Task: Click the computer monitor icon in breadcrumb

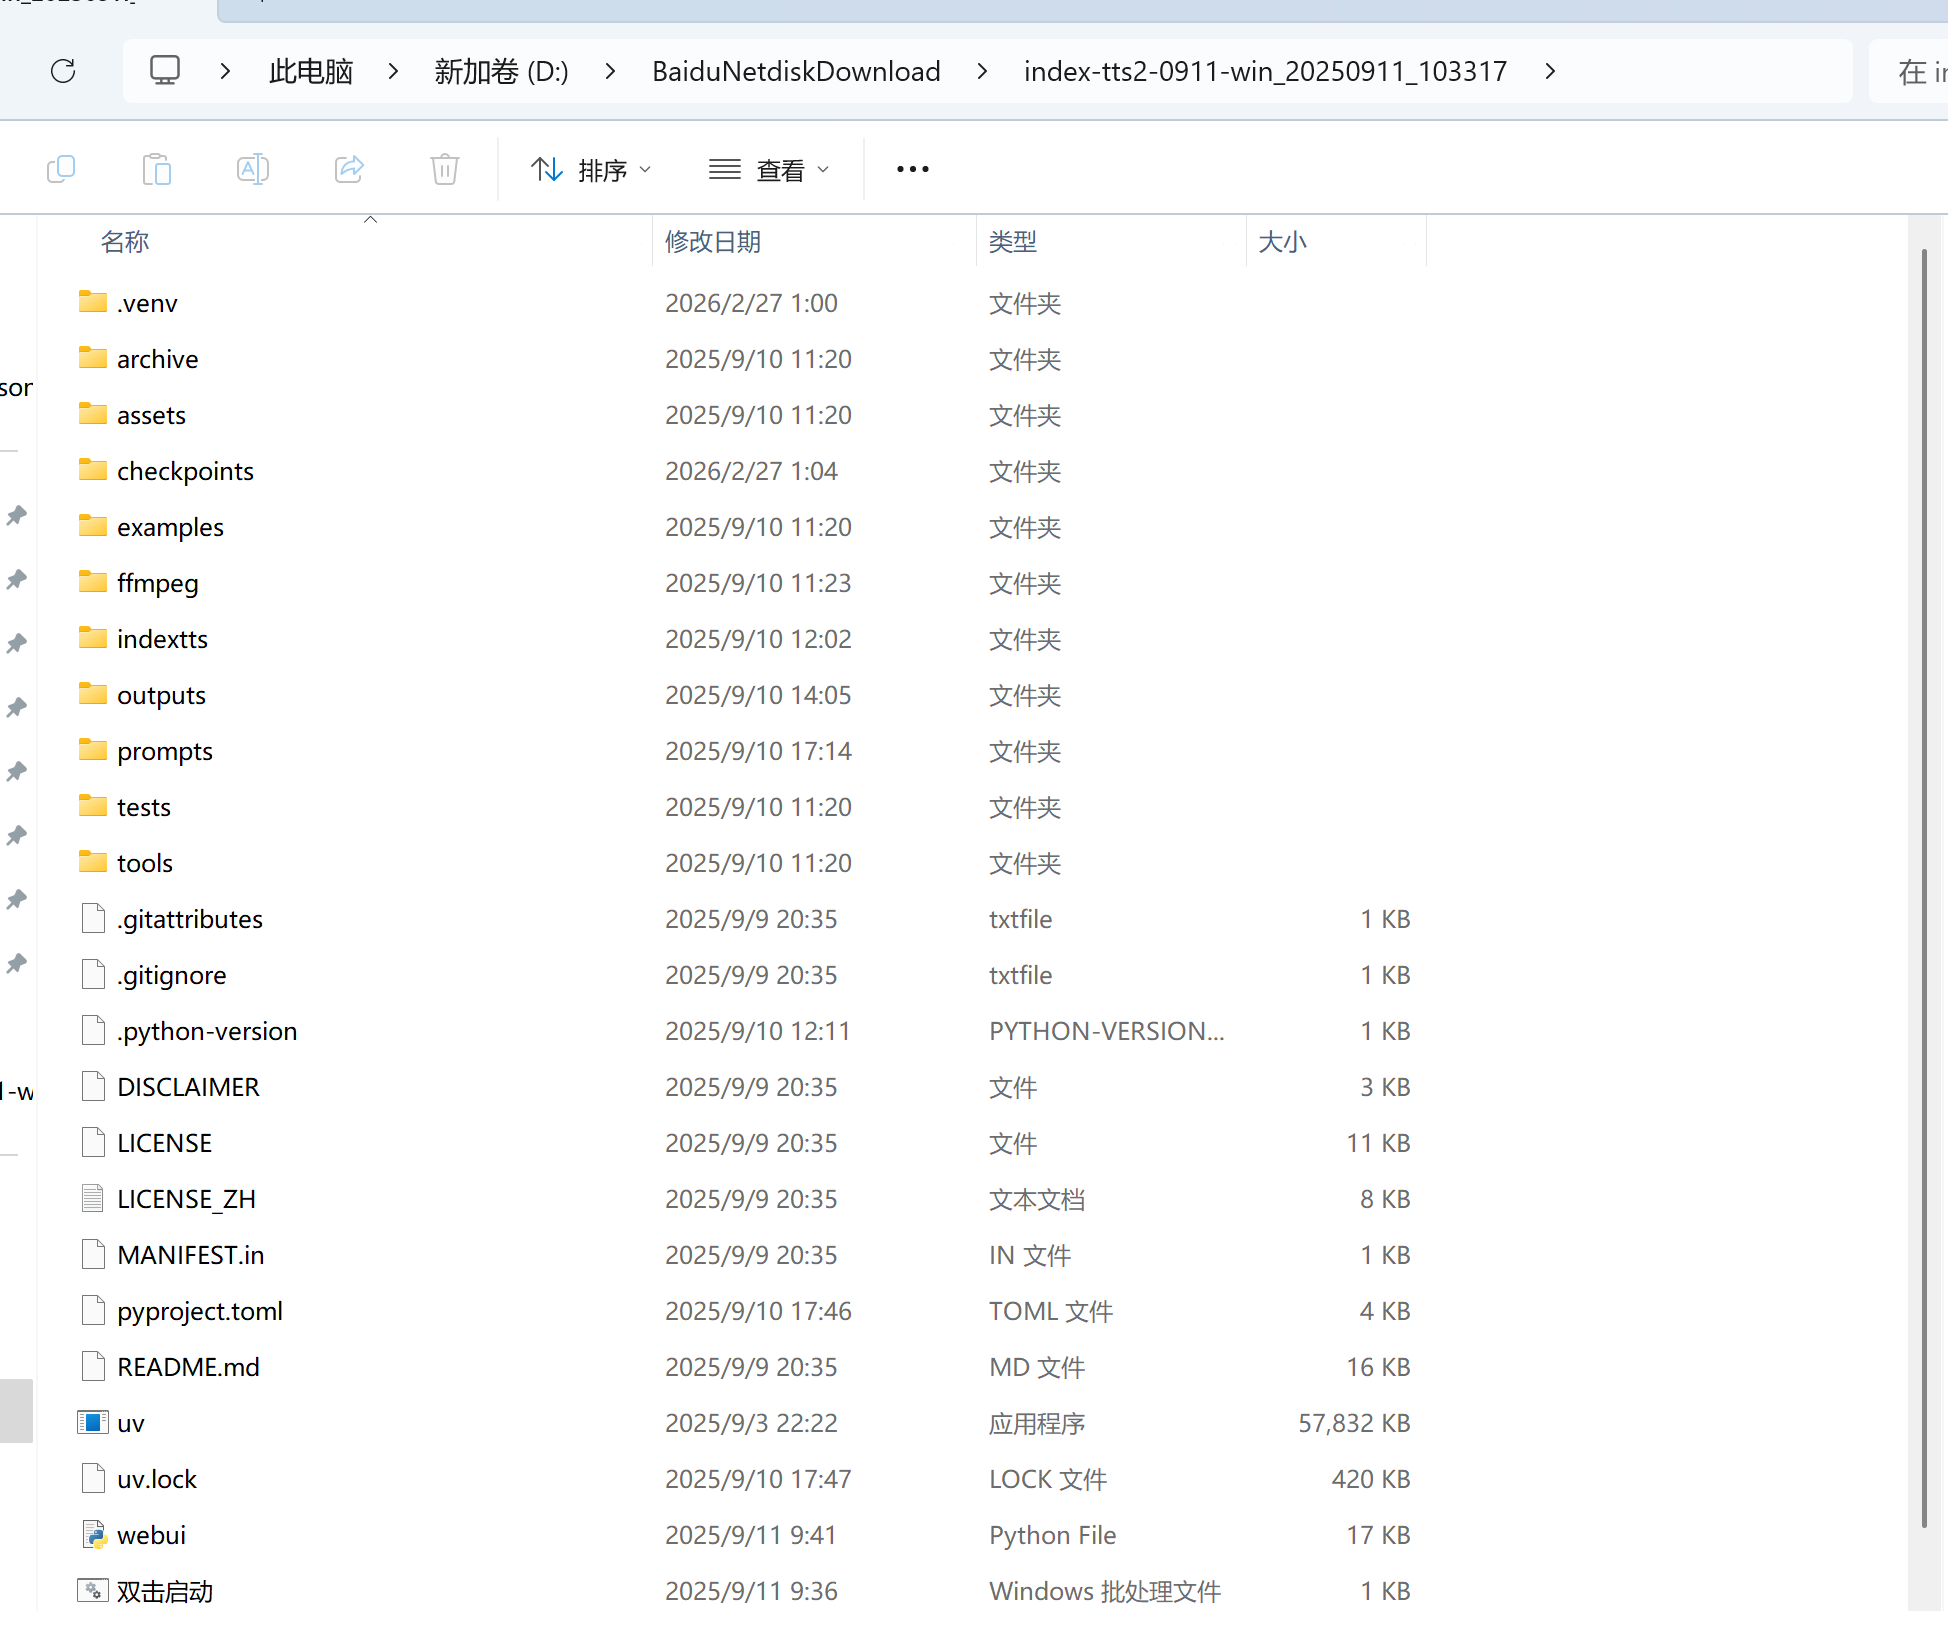Action: point(165,71)
